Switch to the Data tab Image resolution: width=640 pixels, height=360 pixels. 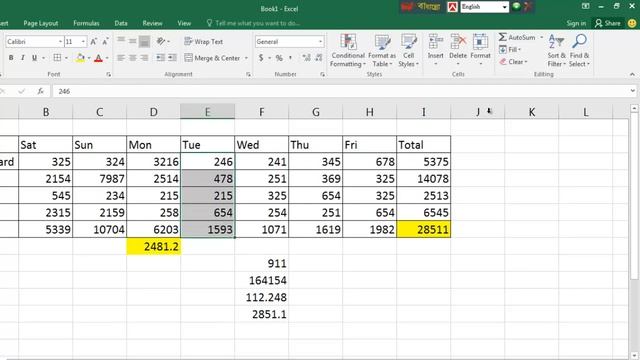pyautogui.click(x=121, y=23)
